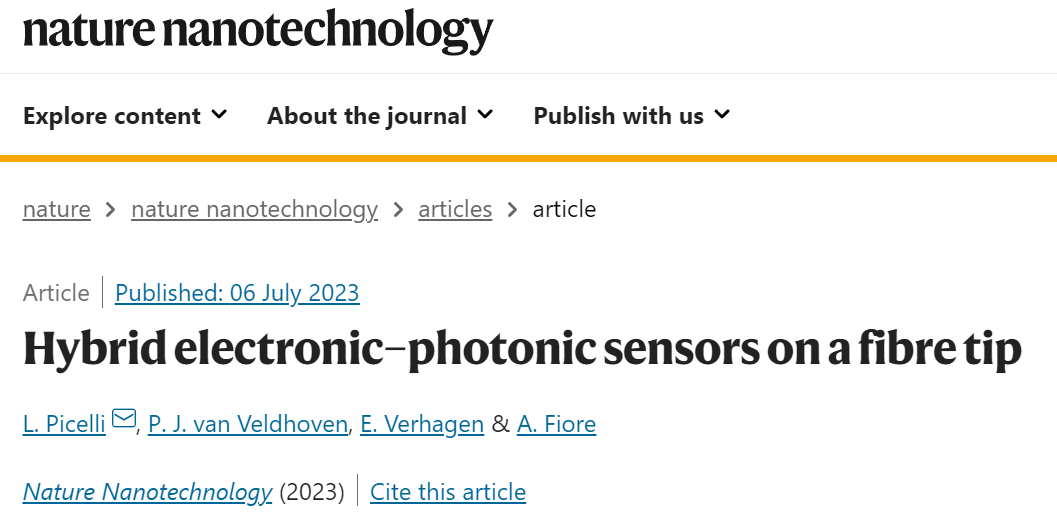The image size is (1057, 531).
Task: Open author P. J. van Veldhoven link
Action: pos(247,424)
